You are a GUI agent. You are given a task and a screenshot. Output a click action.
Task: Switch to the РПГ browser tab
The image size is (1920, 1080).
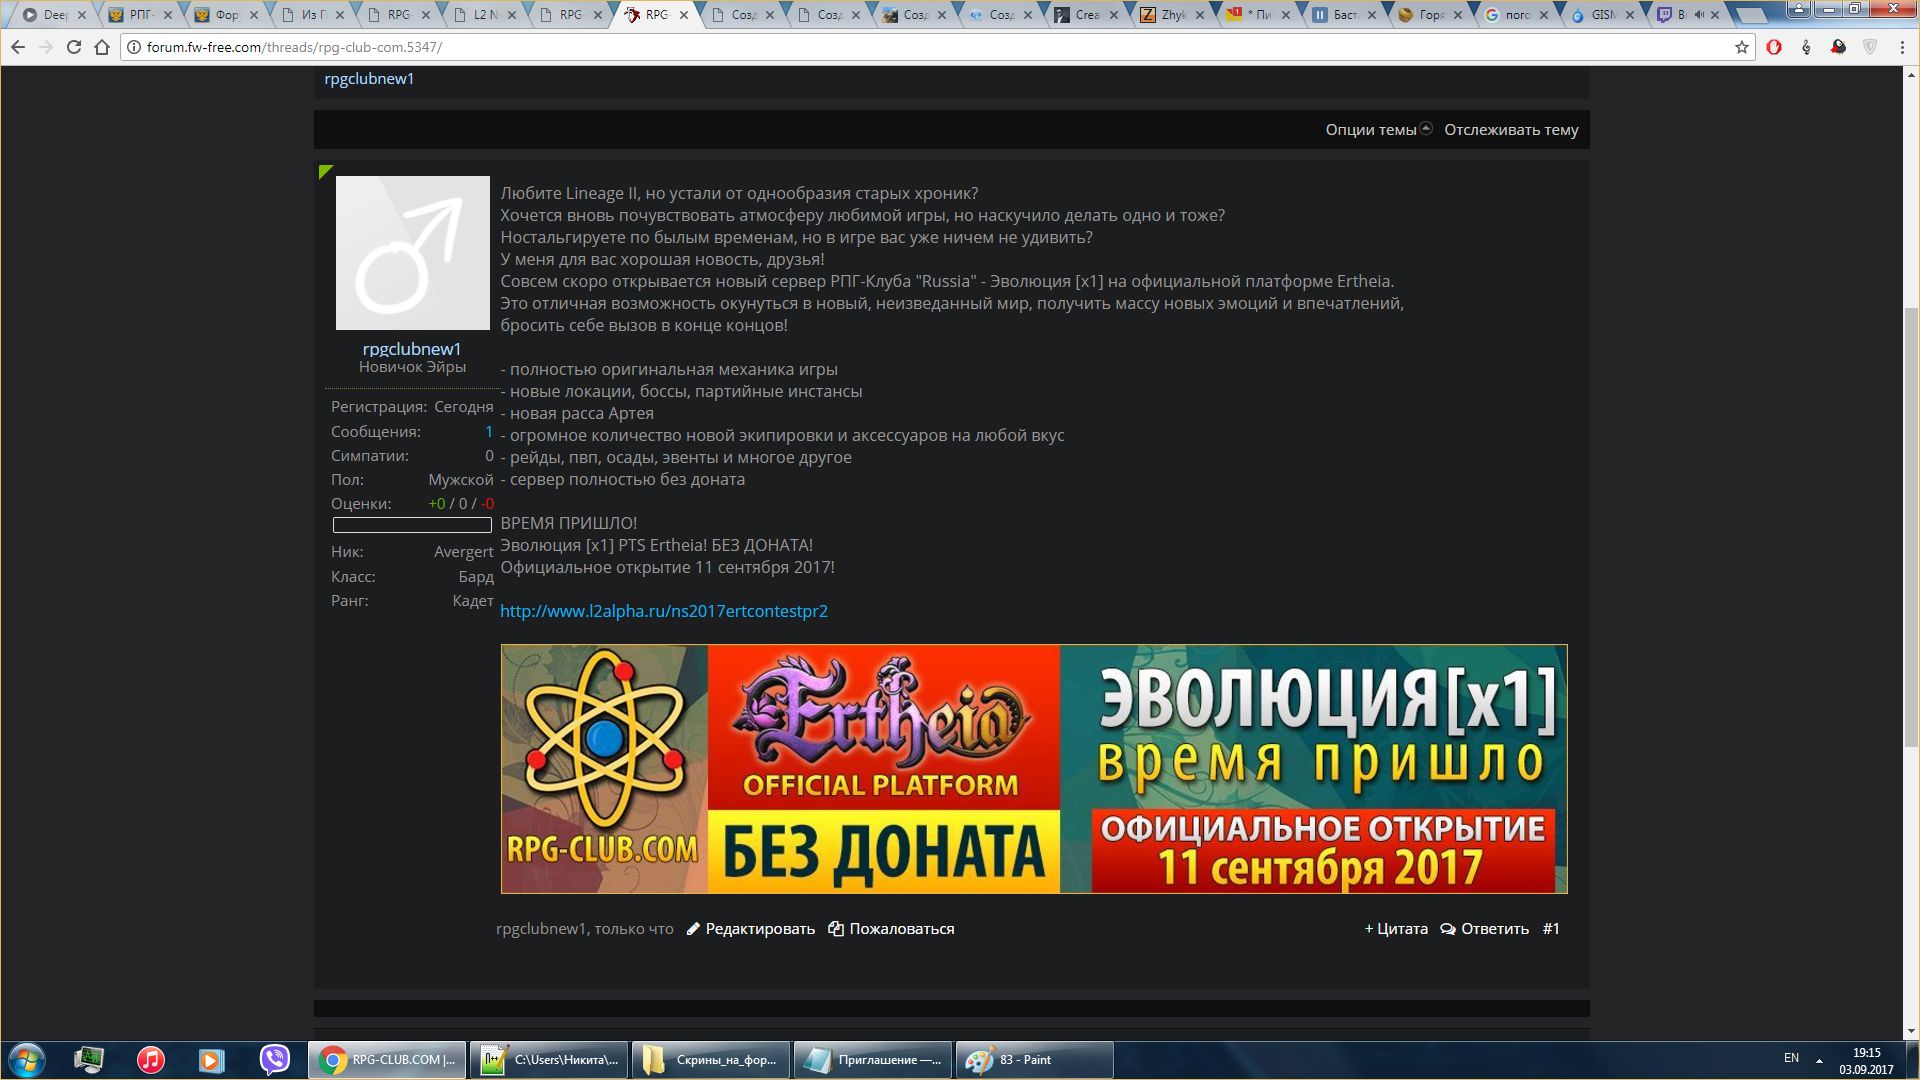[140, 15]
